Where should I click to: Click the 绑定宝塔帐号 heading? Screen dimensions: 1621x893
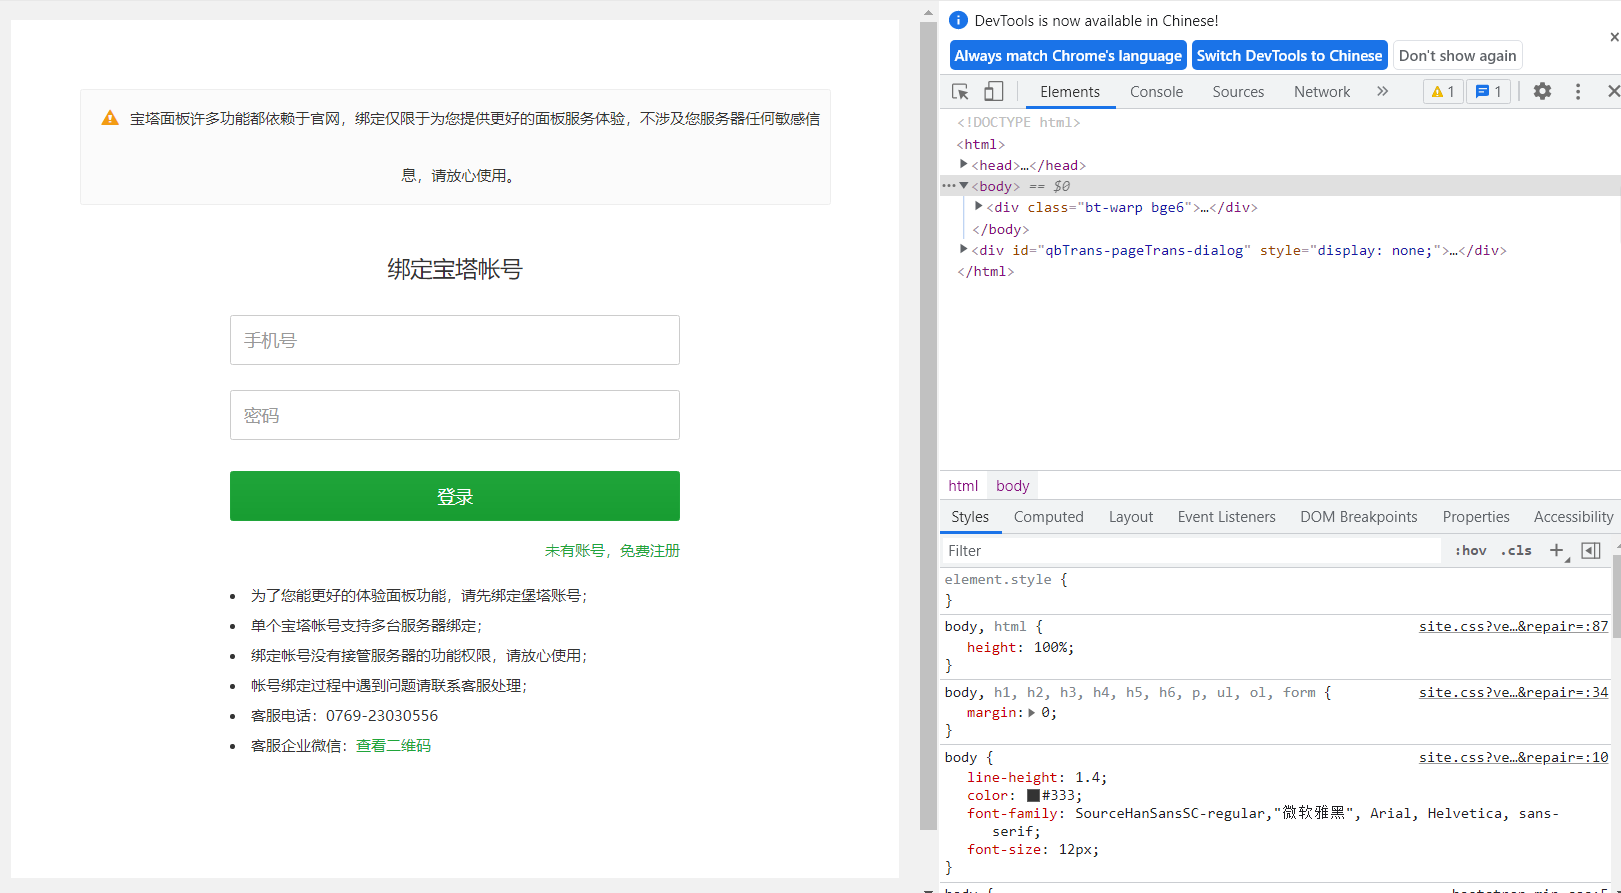click(455, 268)
